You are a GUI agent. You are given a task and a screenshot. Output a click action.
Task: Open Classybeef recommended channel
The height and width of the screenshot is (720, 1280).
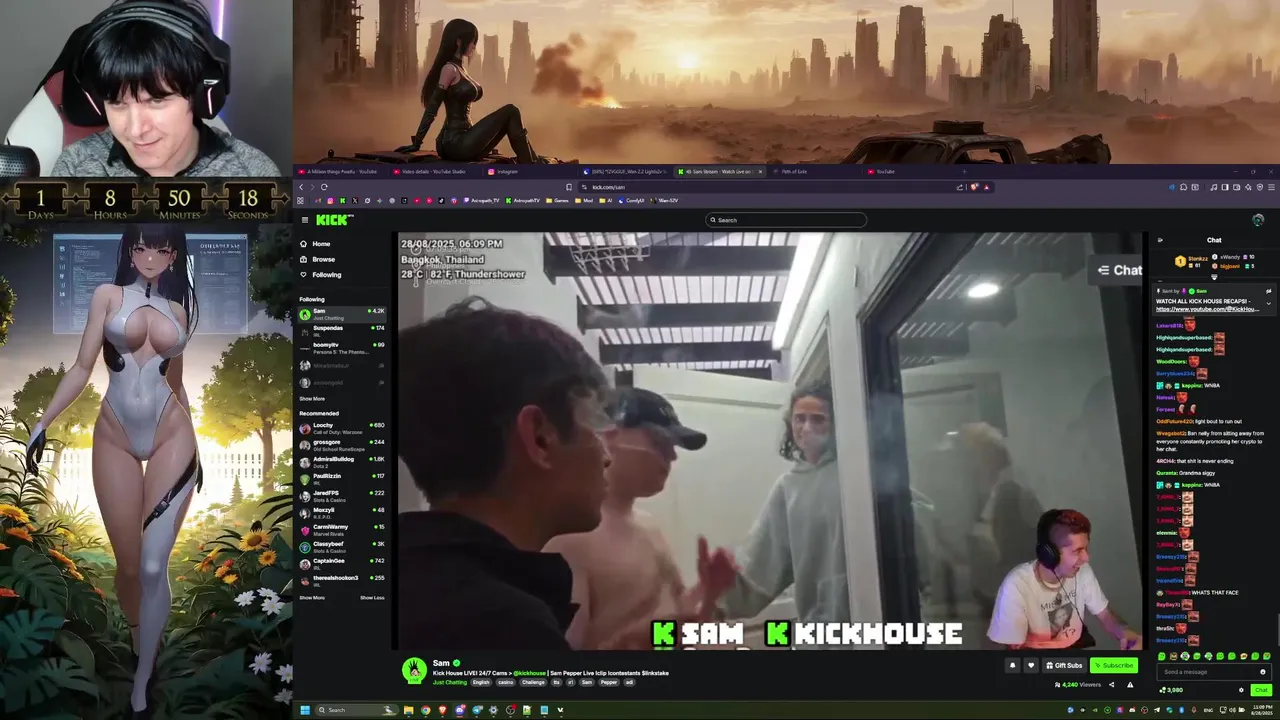click(342, 546)
